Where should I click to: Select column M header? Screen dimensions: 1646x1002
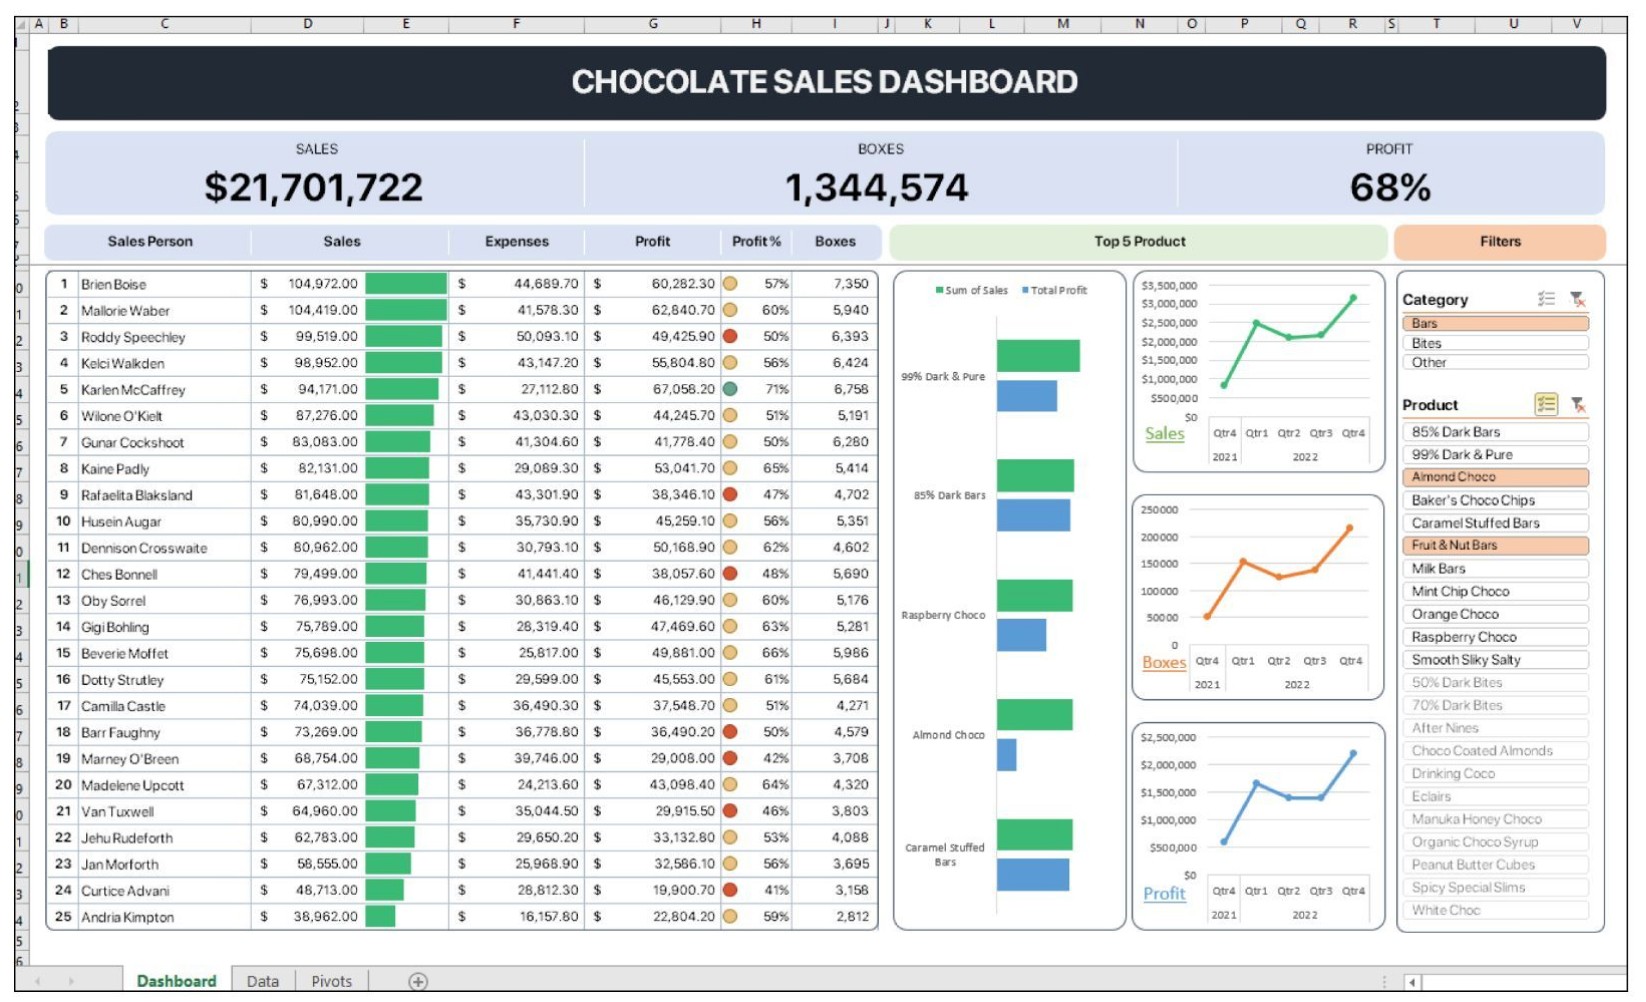(x=1062, y=23)
